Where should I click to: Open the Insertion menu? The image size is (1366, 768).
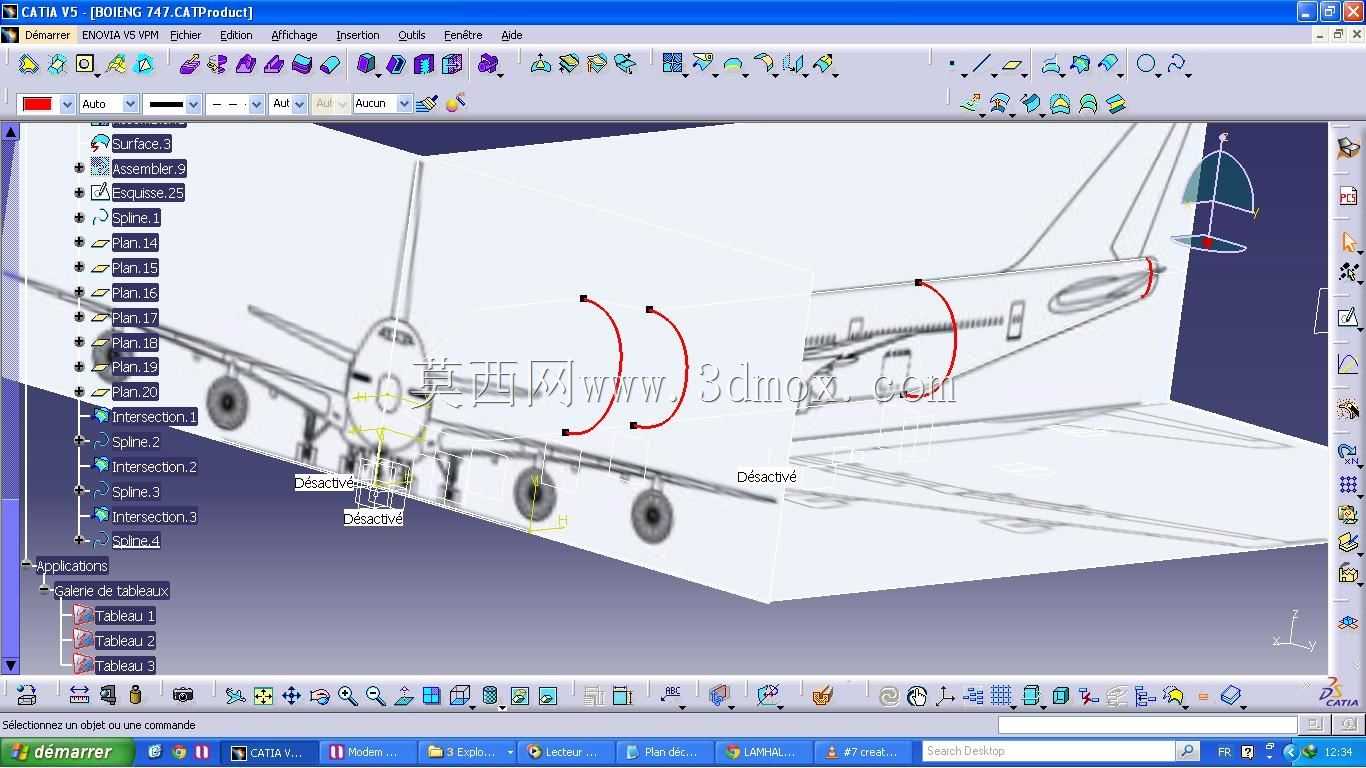point(357,35)
